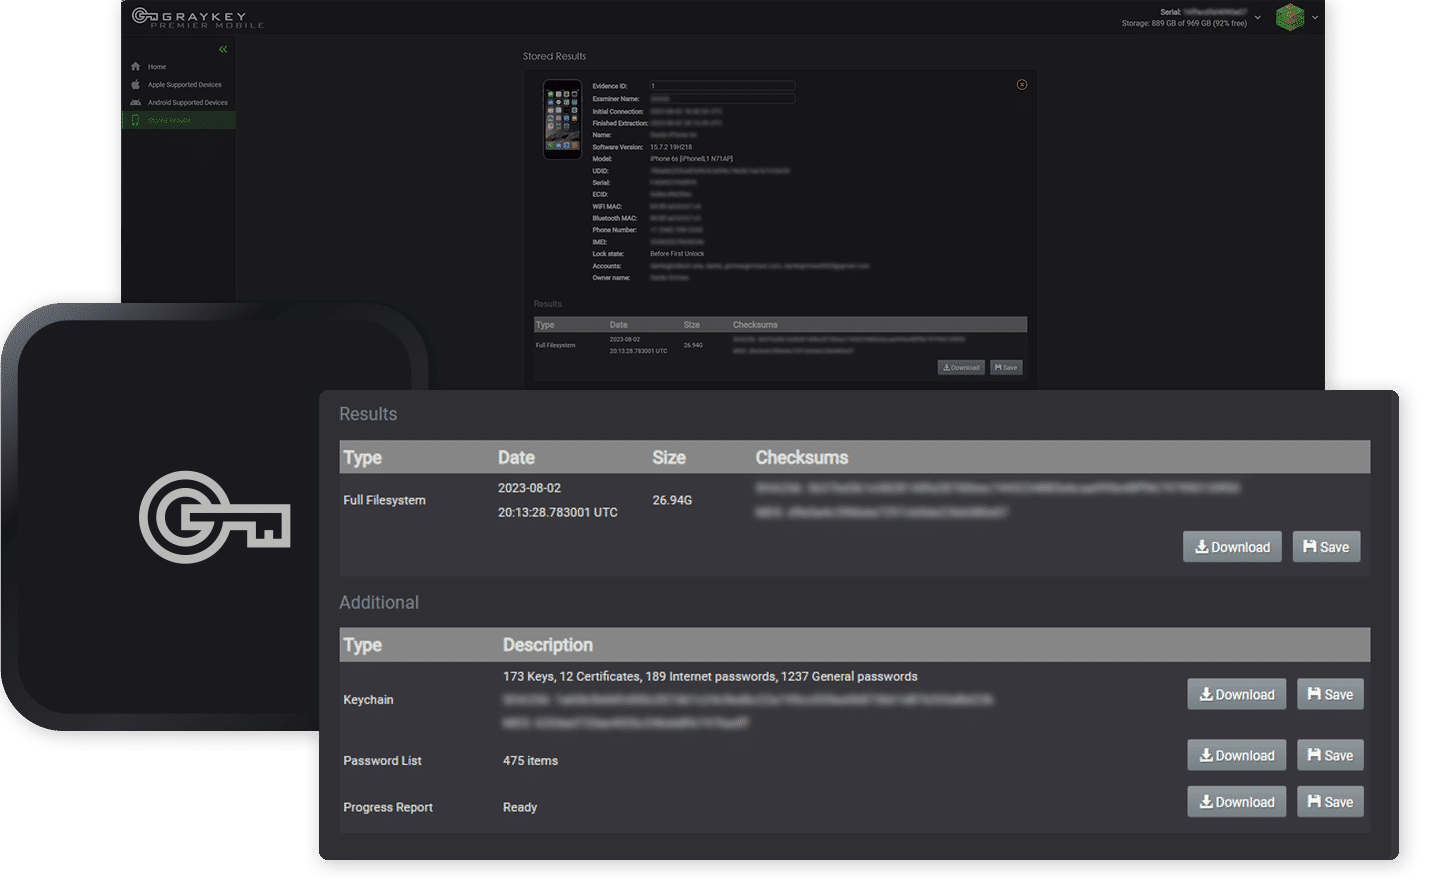Screen dimensions: 1438x880
Task: Download the Password List
Action: click(1237, 756)
